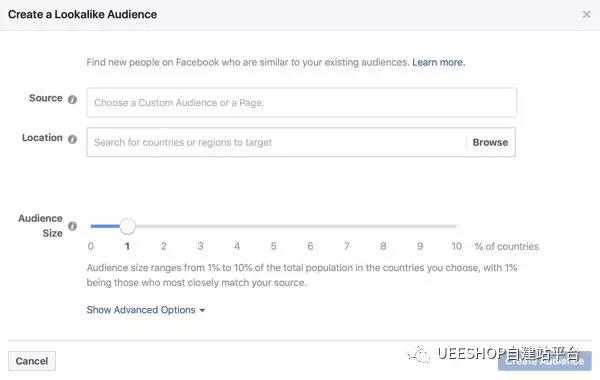600x380 pixels.
Task: Set audience size slider to 10
Action: tap(456, 226)
